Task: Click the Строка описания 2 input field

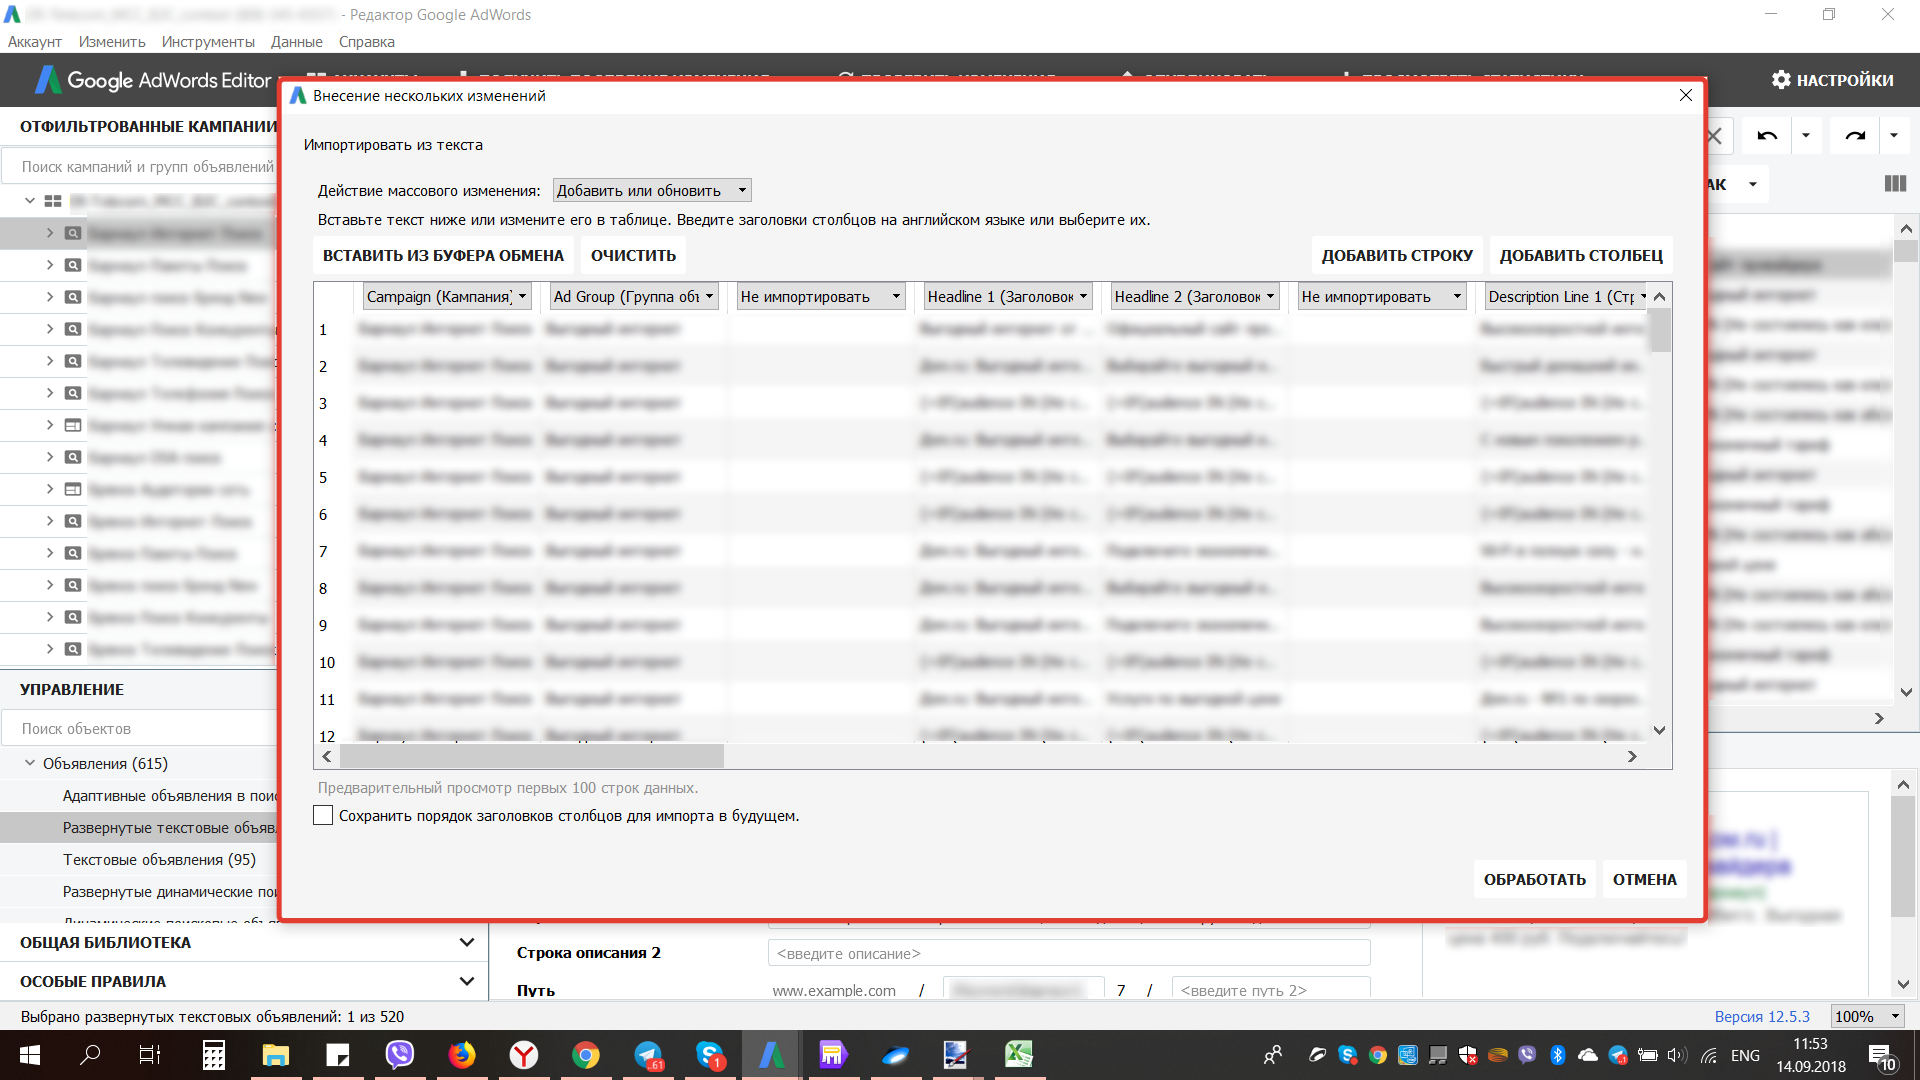Action: coord(1069,953)
